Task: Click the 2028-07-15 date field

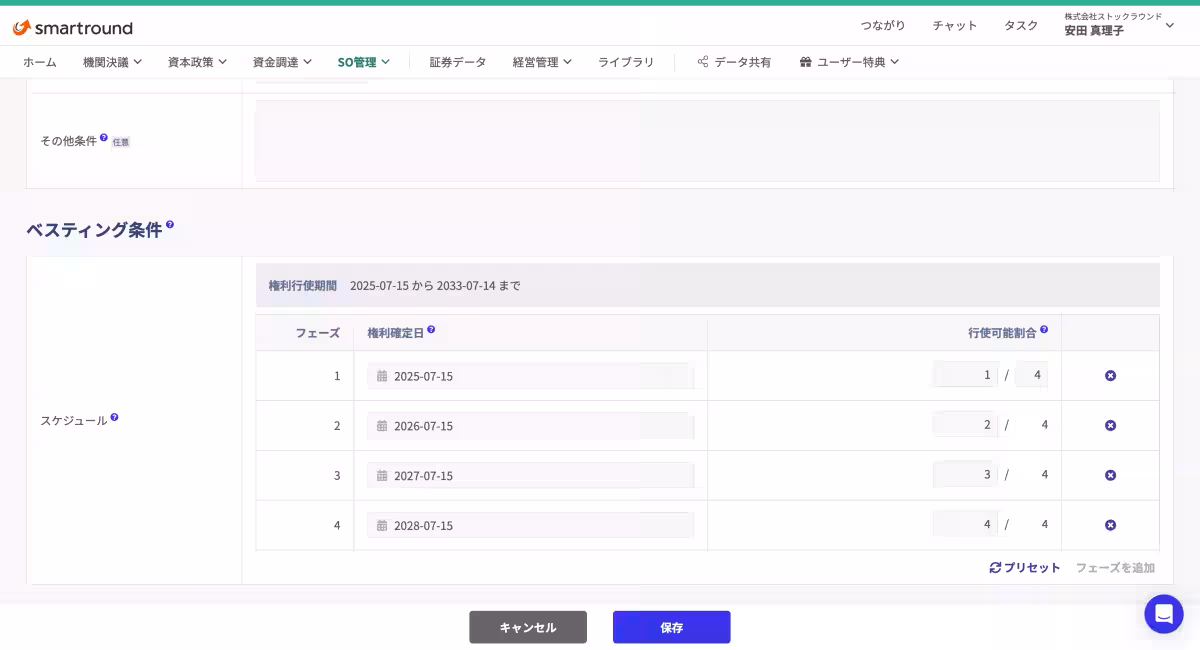Action: 530,525
